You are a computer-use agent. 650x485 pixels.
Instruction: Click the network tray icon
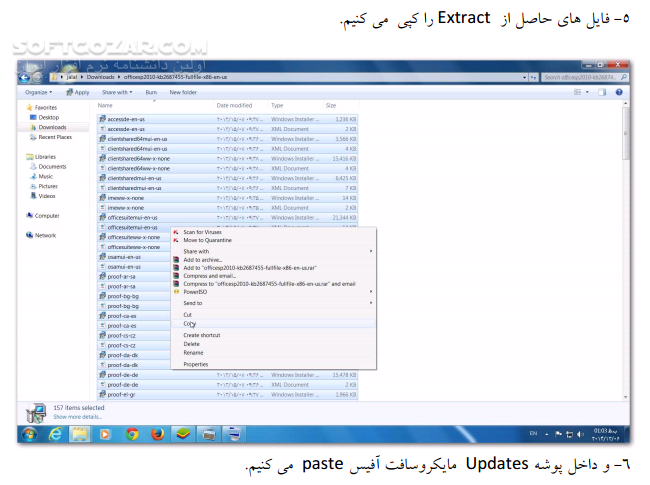point(570,434)
